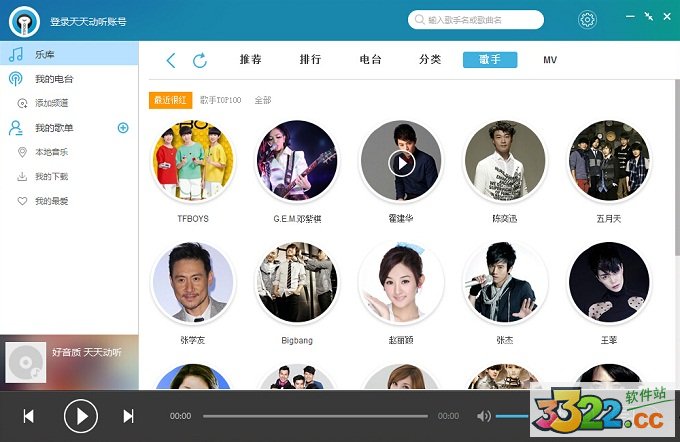The width and height of the screenshot is (680, 442).
Task: Click the 我的下载 download icon
Action: click(x=22, y=177)
